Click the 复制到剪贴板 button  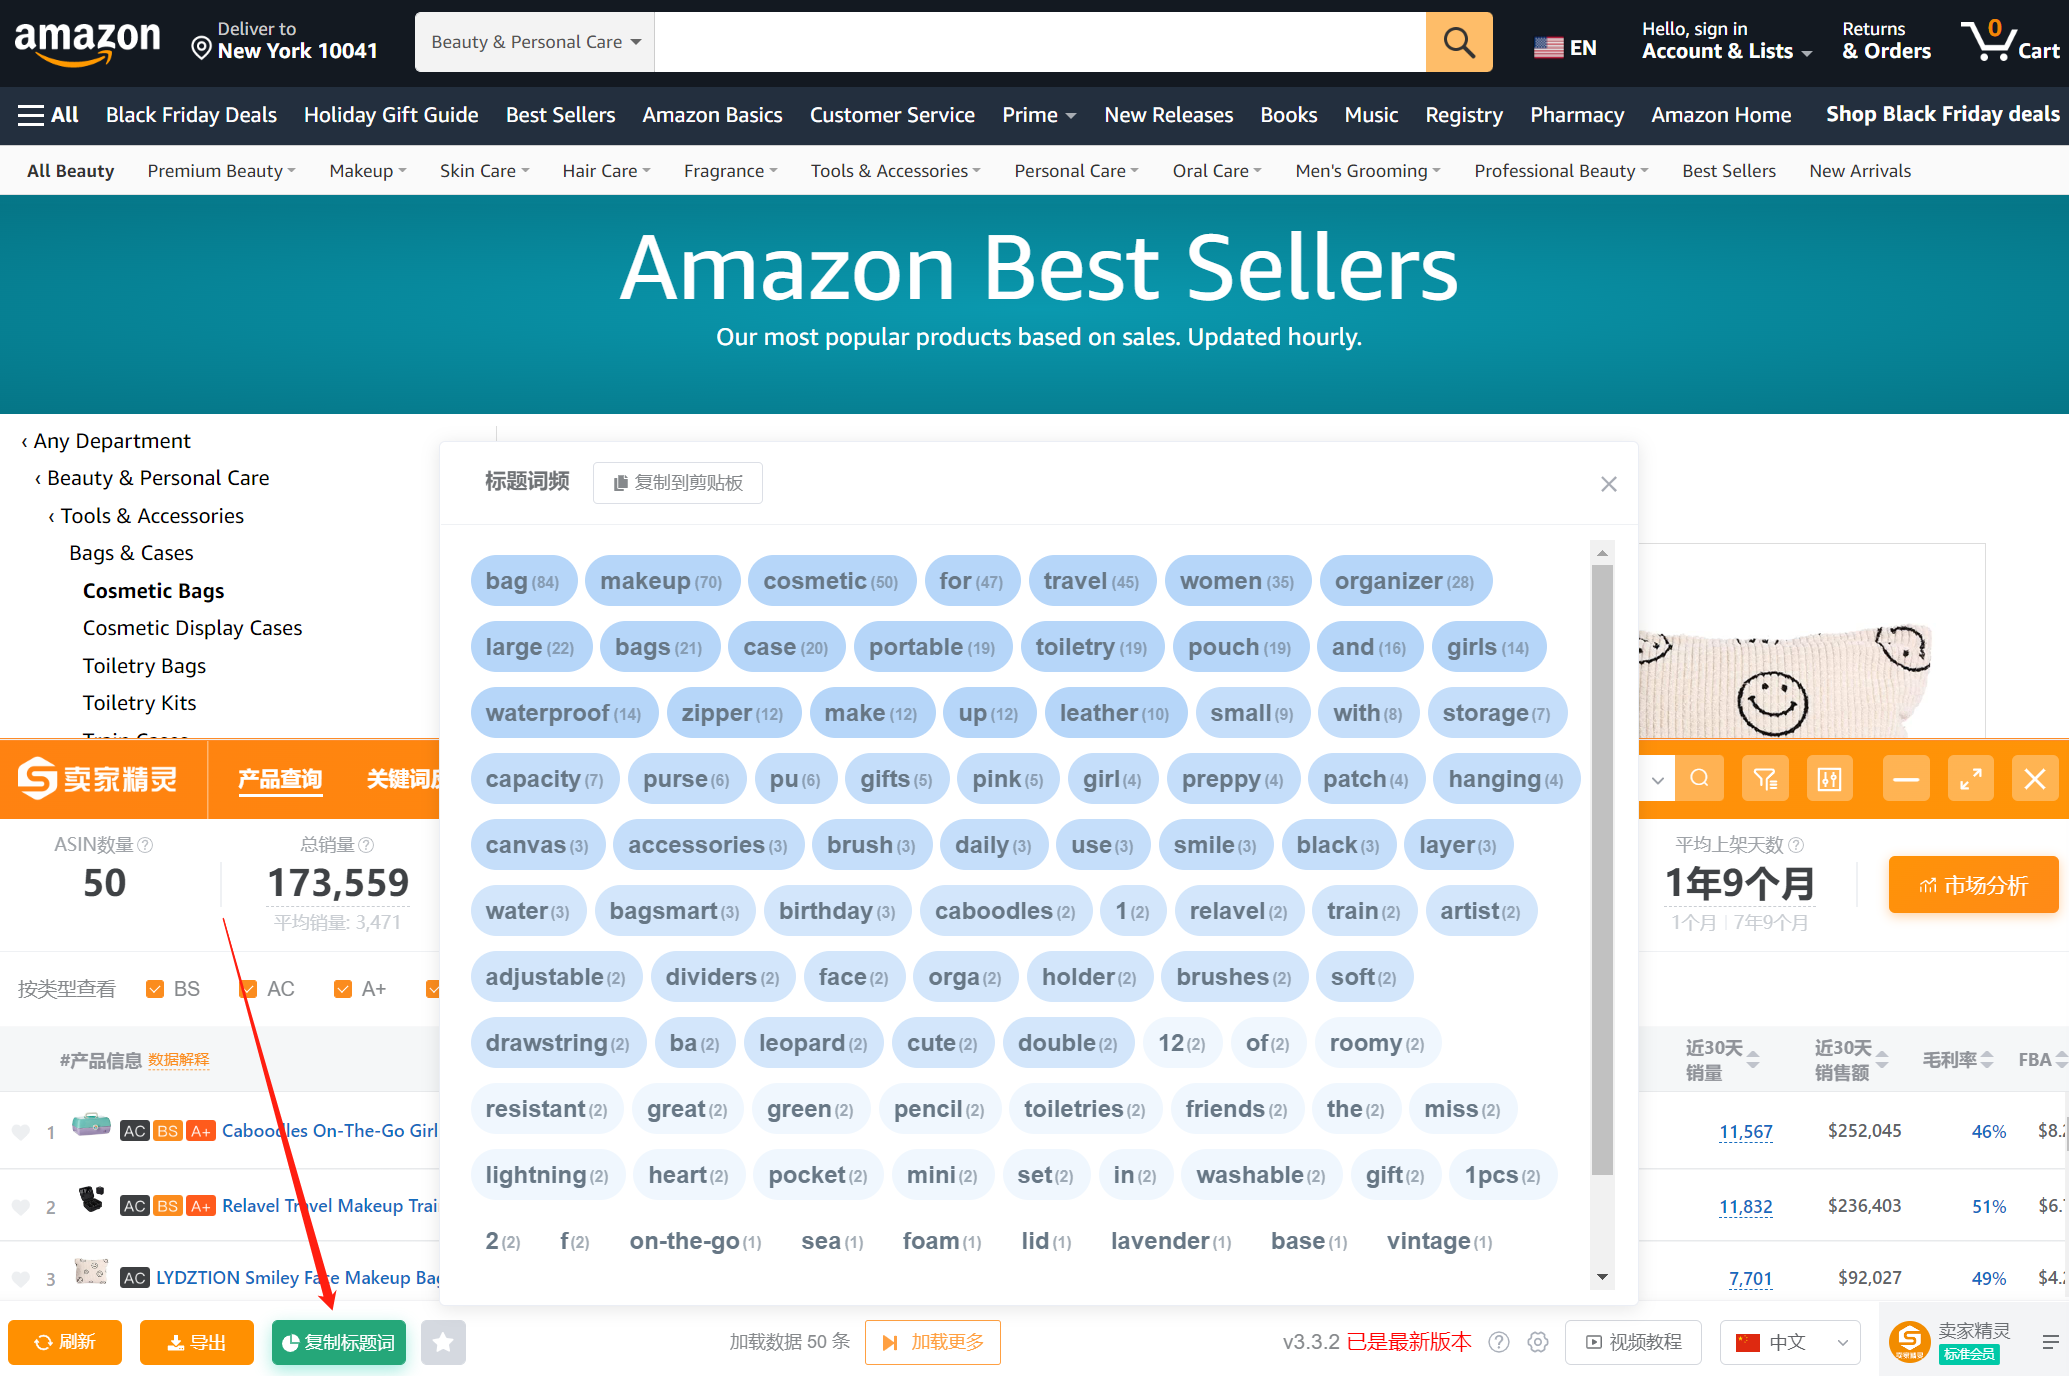(x=678, y=483)
